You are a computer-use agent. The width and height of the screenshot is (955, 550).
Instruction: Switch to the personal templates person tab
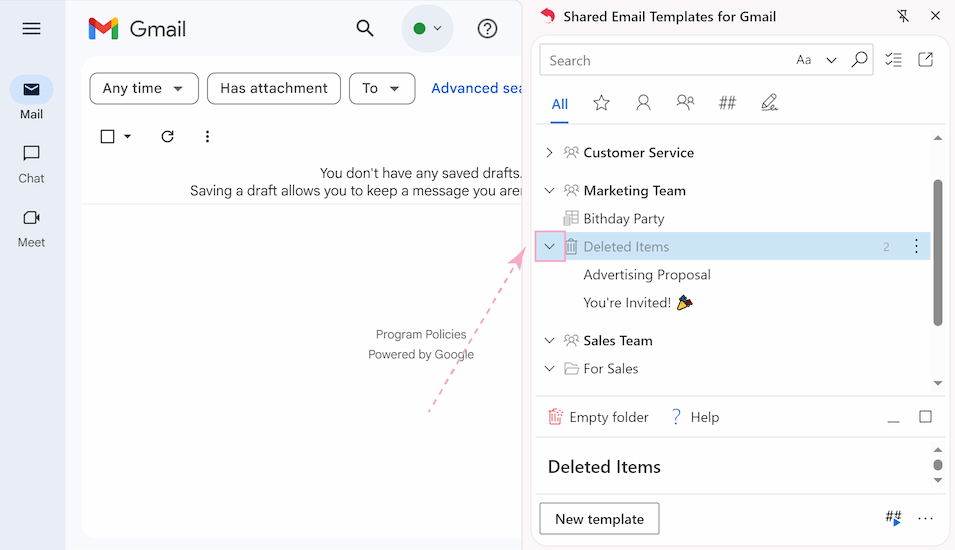click(x=643, y=102)
